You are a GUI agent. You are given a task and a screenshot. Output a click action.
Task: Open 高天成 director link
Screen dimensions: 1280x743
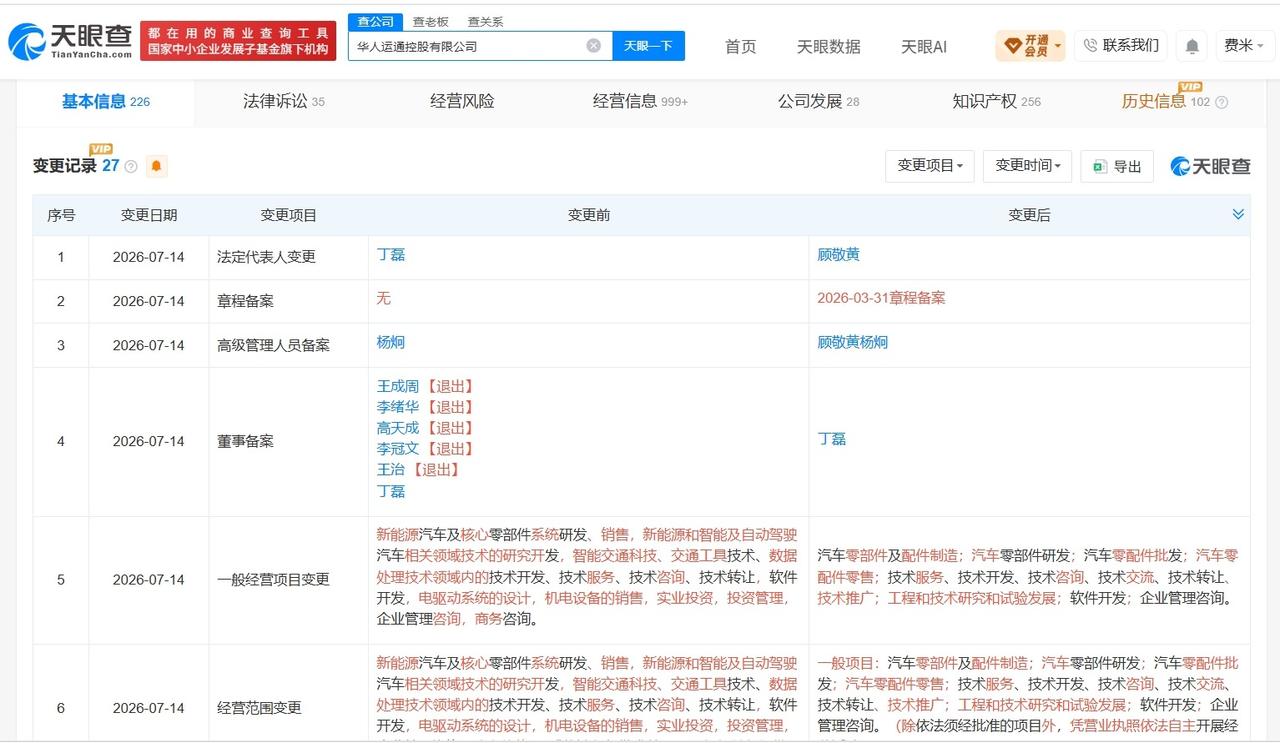point(397,428)
